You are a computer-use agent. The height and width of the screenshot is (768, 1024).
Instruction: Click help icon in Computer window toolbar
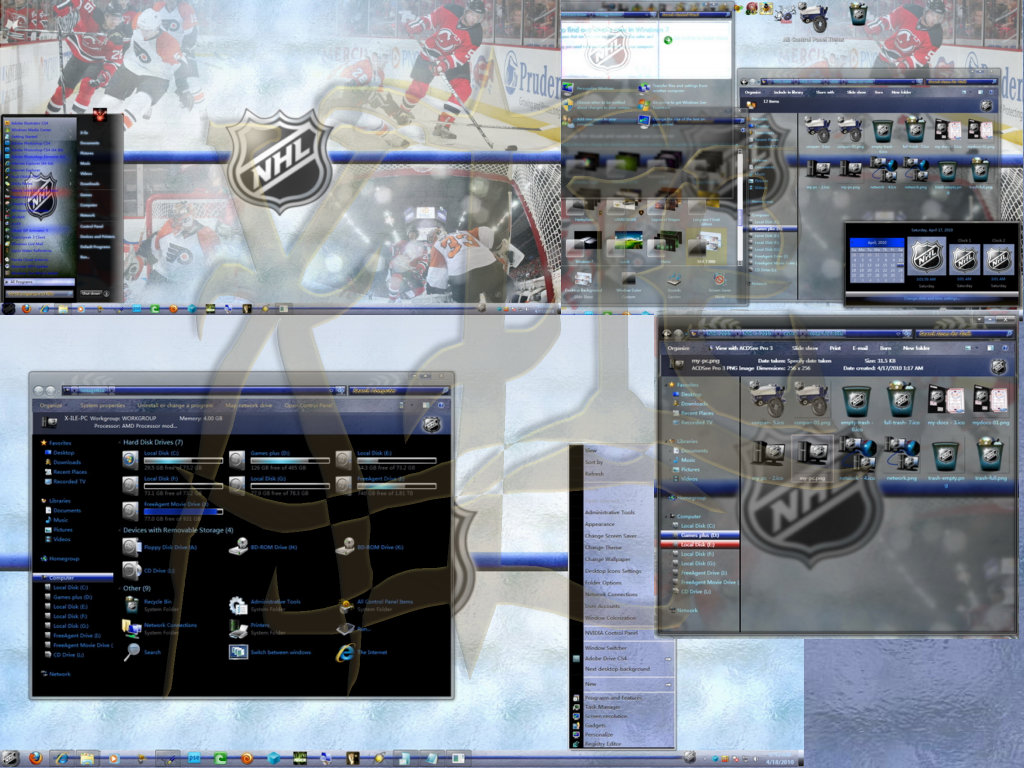(441, 406)
